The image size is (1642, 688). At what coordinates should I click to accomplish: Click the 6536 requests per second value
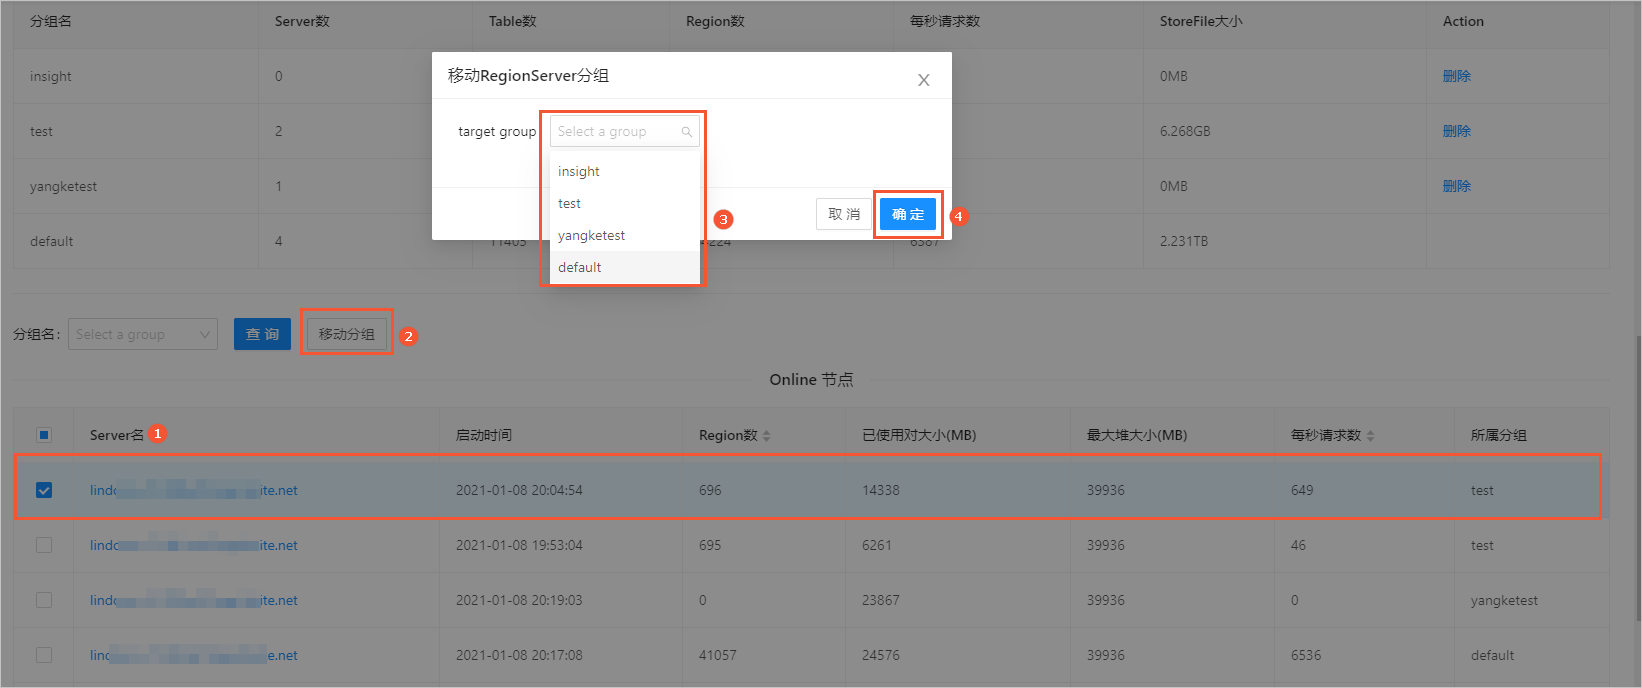point(1306,655)
